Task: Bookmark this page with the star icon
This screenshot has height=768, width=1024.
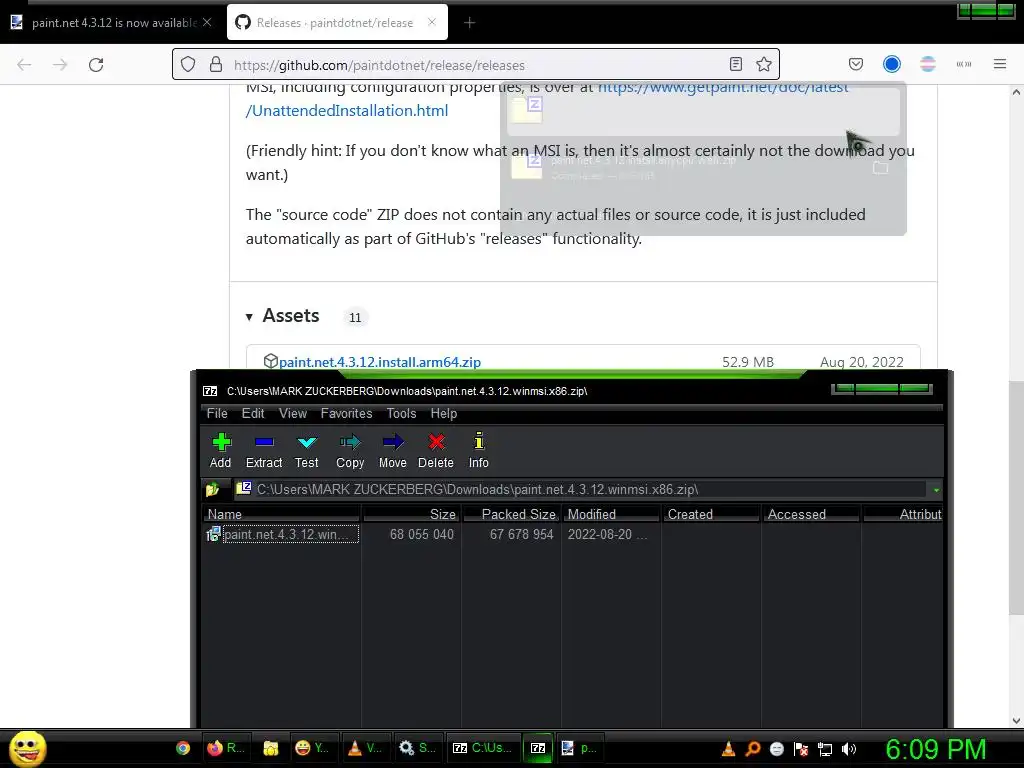Action: [764, 64]
